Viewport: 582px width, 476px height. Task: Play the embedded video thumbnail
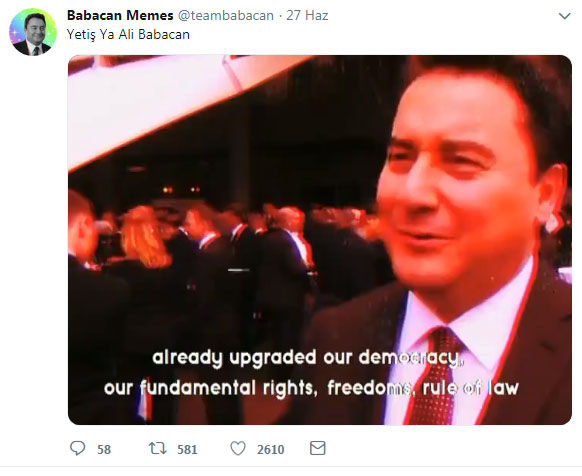(x=320, y=240)
